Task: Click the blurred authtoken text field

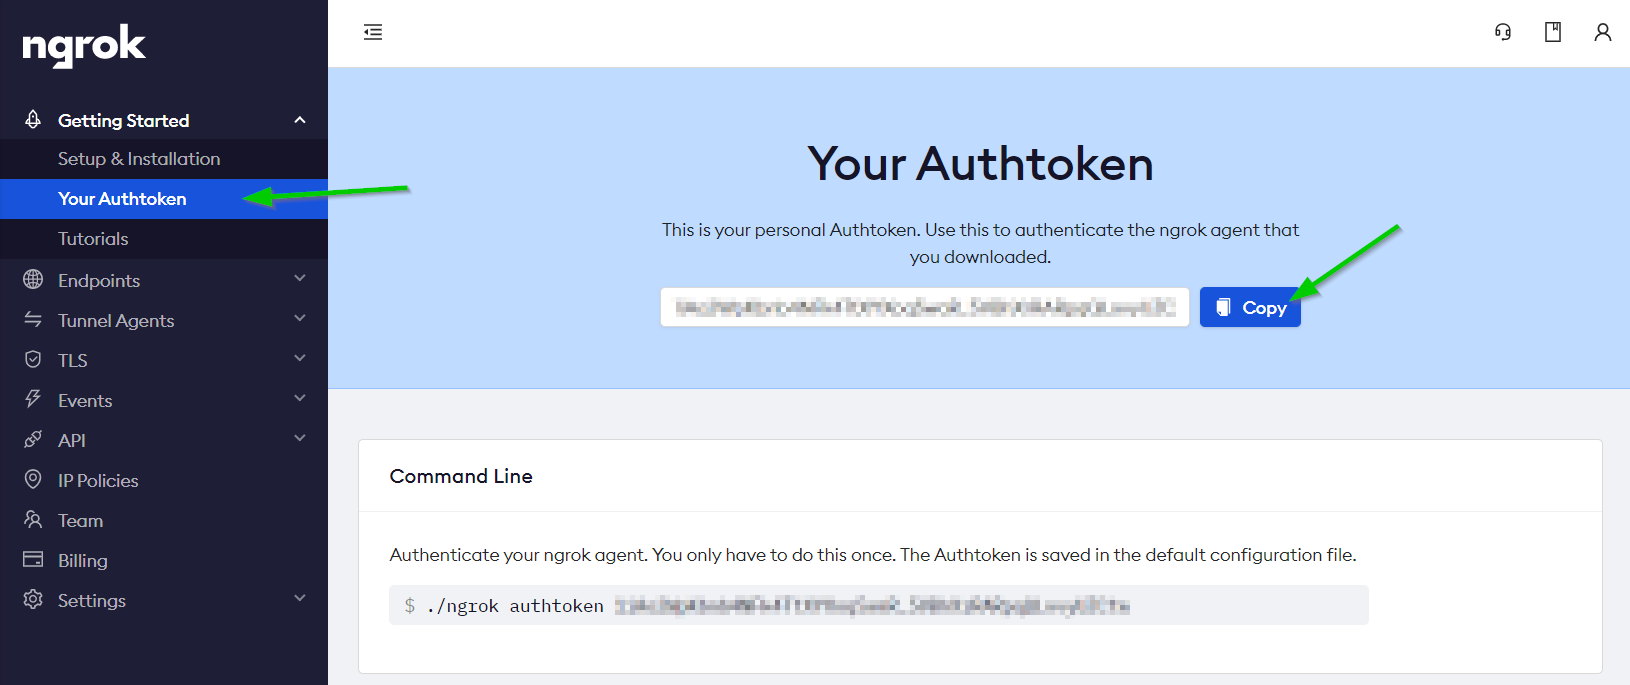Action: pos(925,307)
